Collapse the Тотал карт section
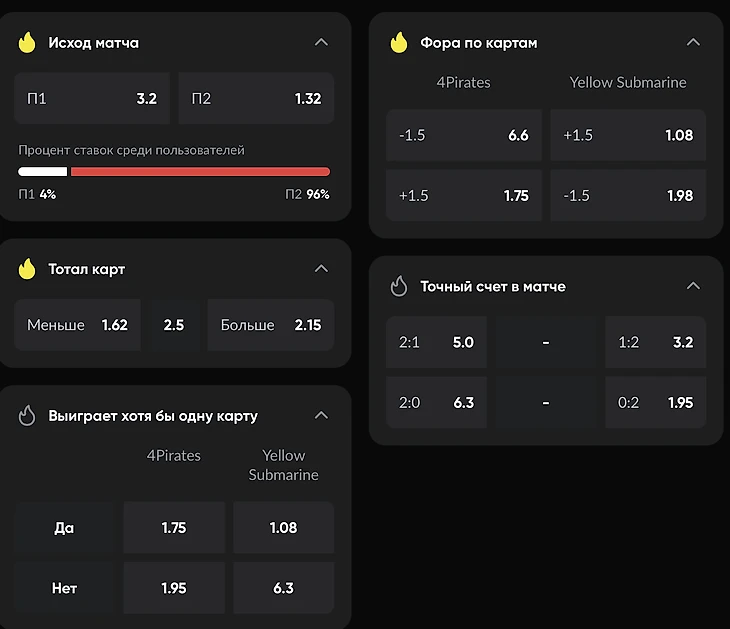The height and width of the screenshot is (629, 730). [321, 269]
